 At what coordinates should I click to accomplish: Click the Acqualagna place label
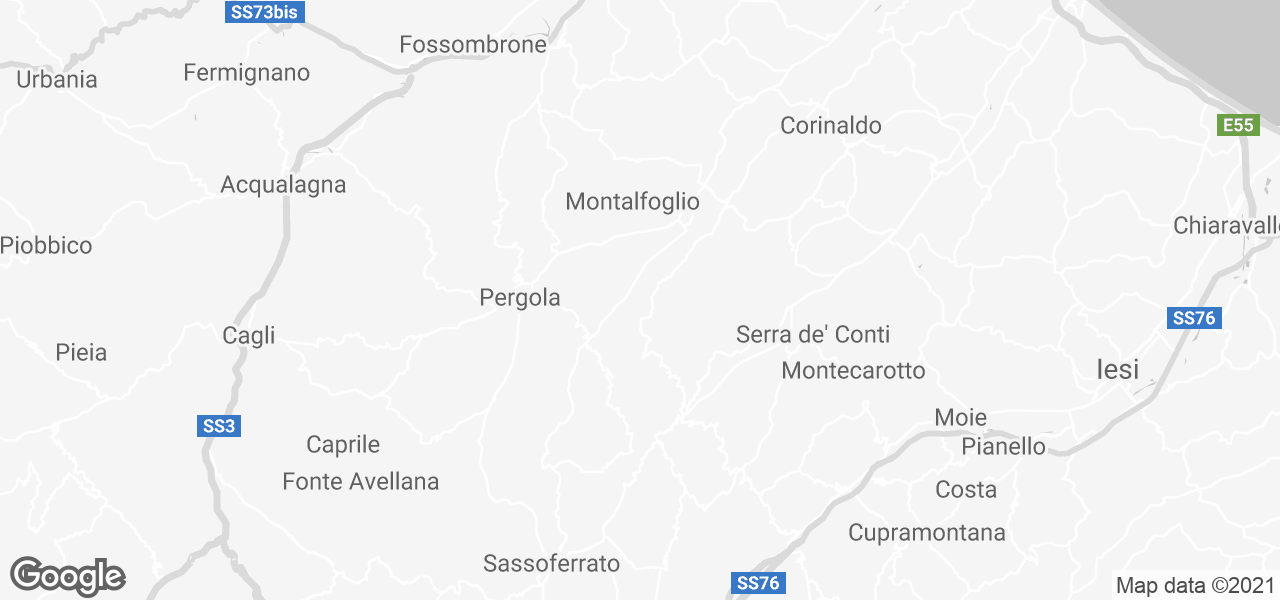click(283, 185)
